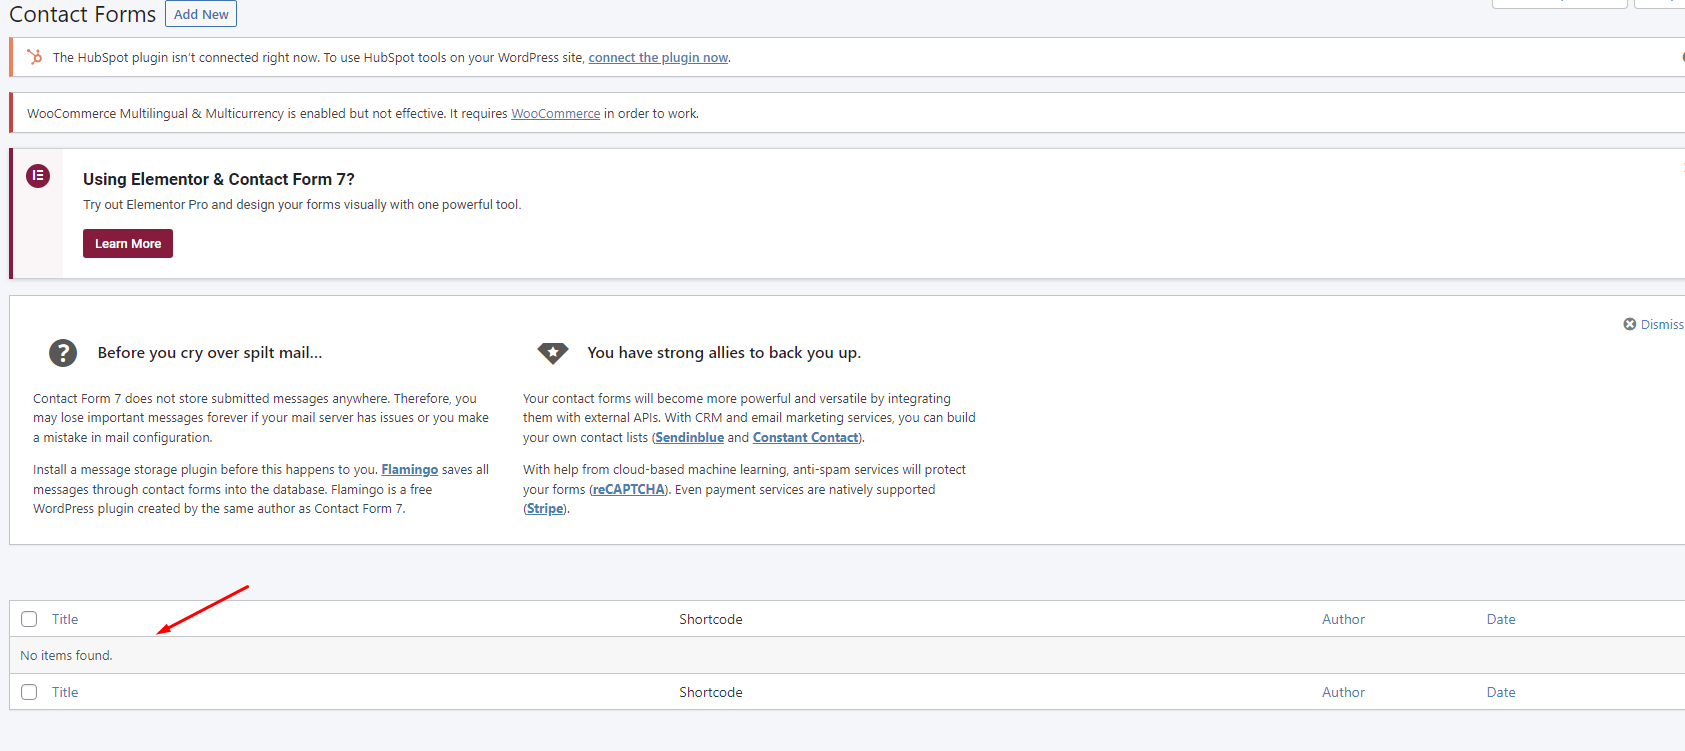Click the Learn More button
The width and height of the screenshot is (1685, 751).
[x=128, y=244]
